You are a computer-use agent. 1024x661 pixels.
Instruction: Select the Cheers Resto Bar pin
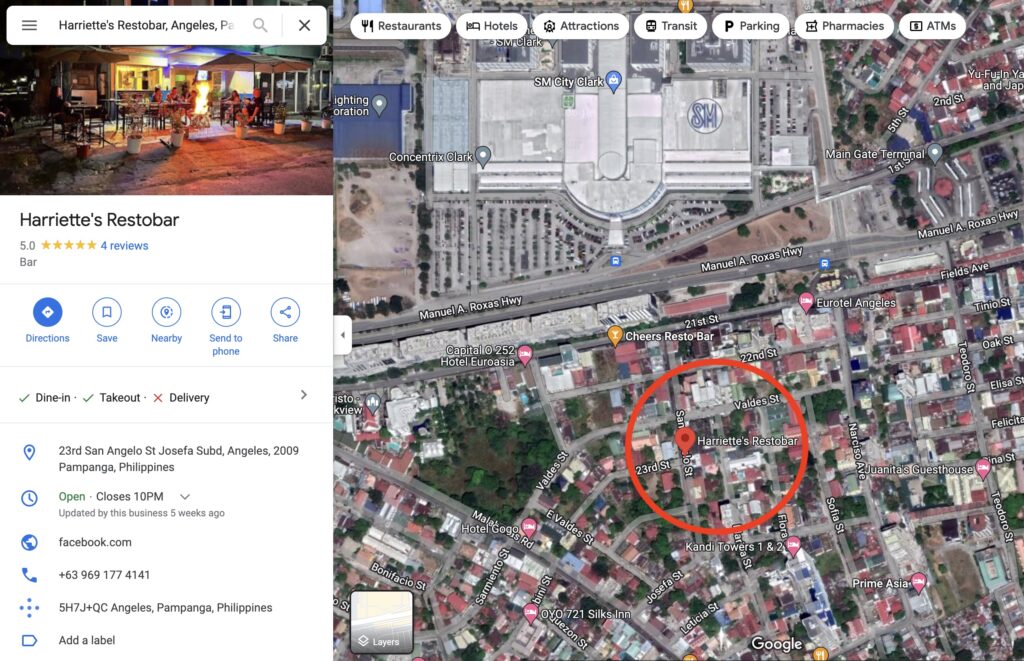pos(615,335)
